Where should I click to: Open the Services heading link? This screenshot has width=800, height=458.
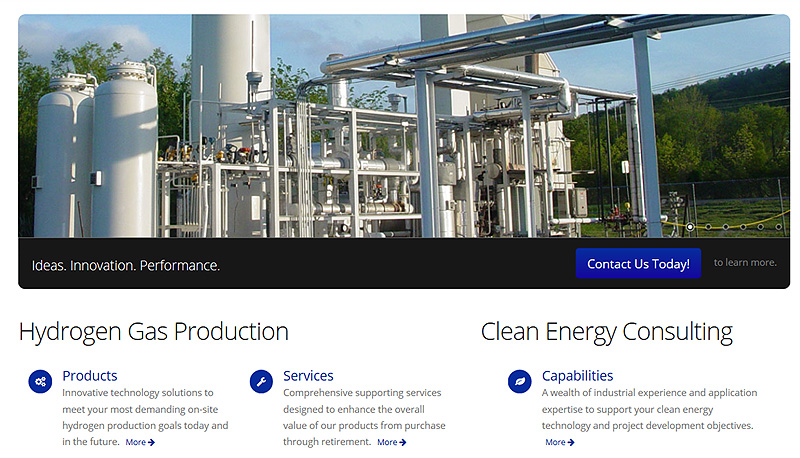tap(308, 376)
